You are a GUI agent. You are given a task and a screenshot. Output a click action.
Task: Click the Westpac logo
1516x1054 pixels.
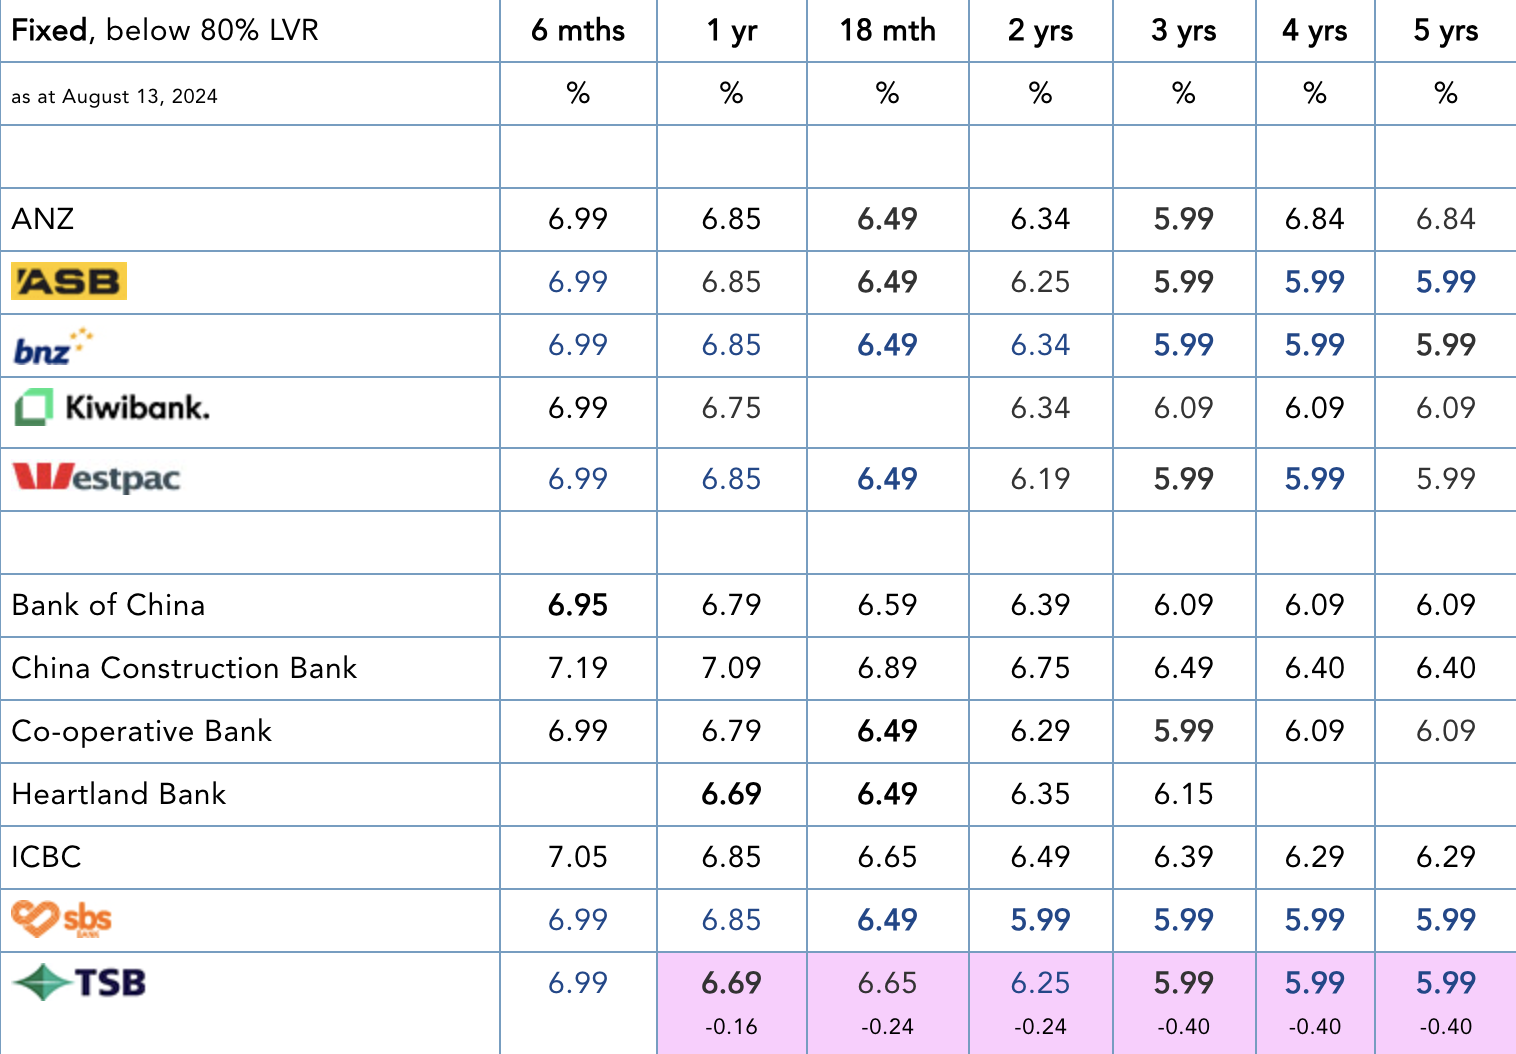point(96,477)
